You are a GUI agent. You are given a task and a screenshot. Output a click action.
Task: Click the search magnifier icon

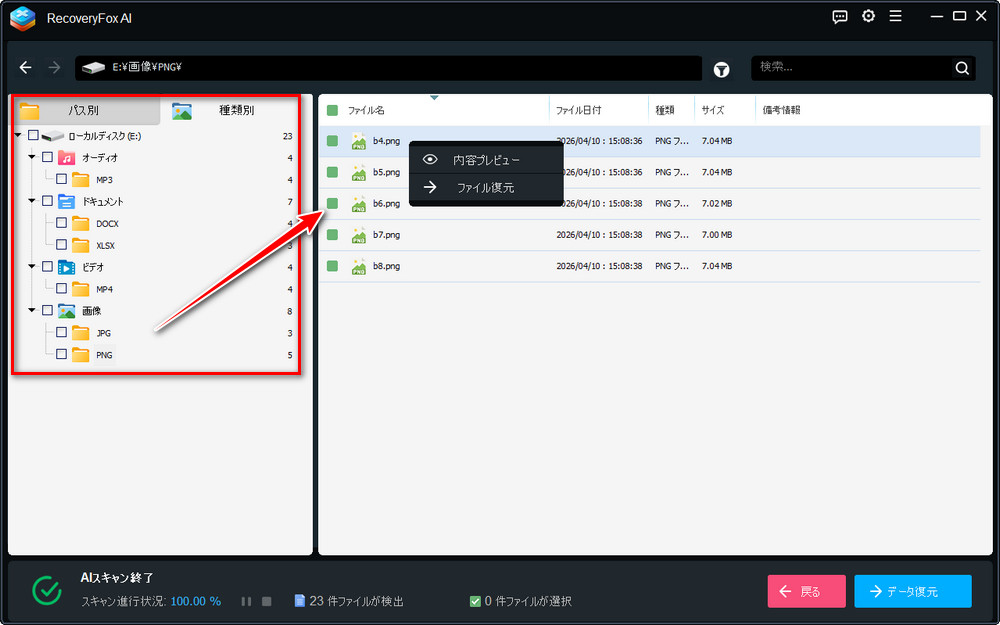tap(961, 68)
